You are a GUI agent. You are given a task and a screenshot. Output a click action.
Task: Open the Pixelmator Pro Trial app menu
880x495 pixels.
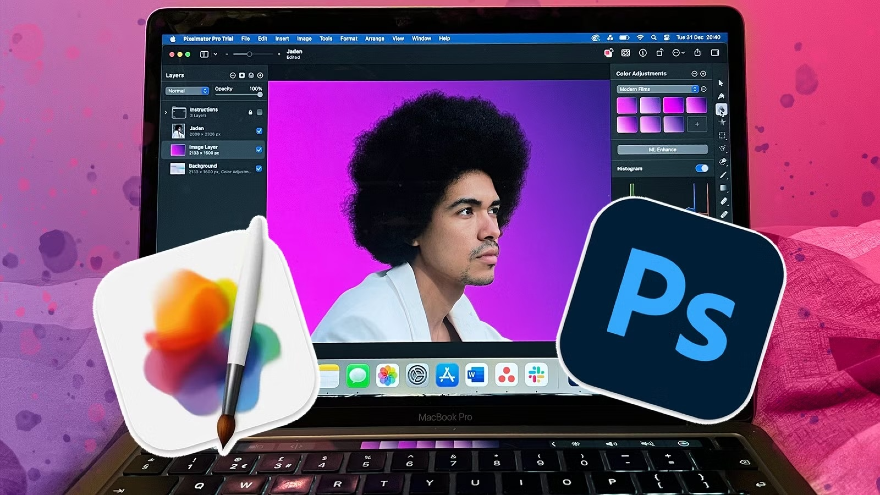(x=208, y=39)
